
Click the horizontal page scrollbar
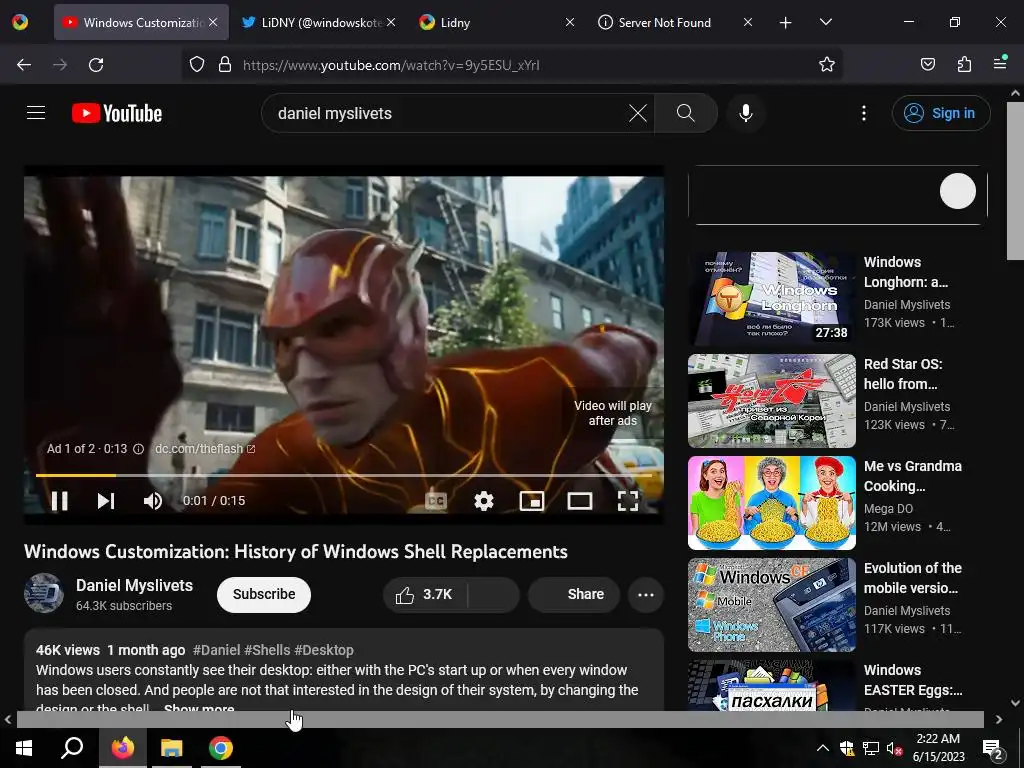(x=500, y=719)
